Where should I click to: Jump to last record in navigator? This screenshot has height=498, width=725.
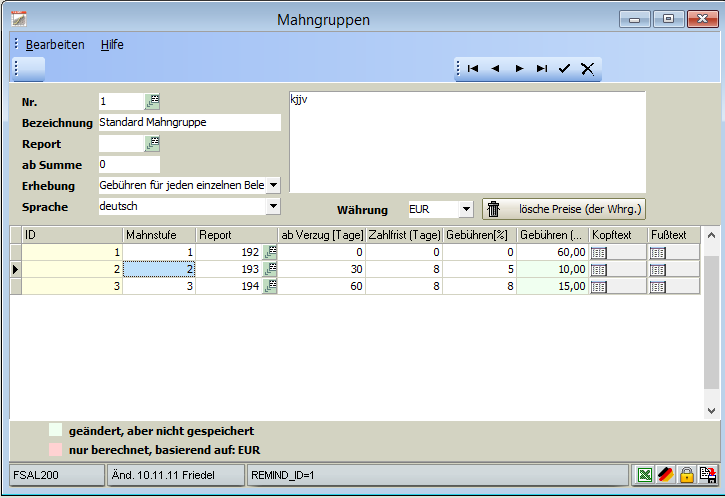pos(542,69)
